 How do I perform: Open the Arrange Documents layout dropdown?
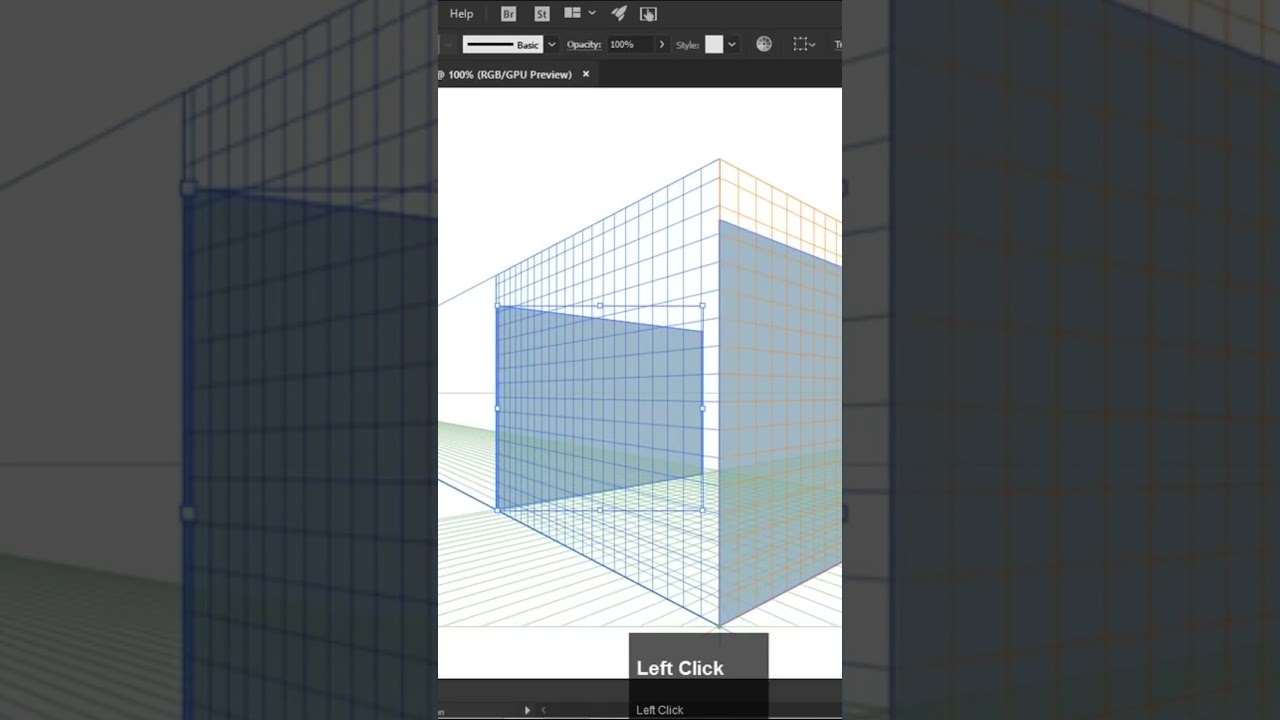click(580, 13)
